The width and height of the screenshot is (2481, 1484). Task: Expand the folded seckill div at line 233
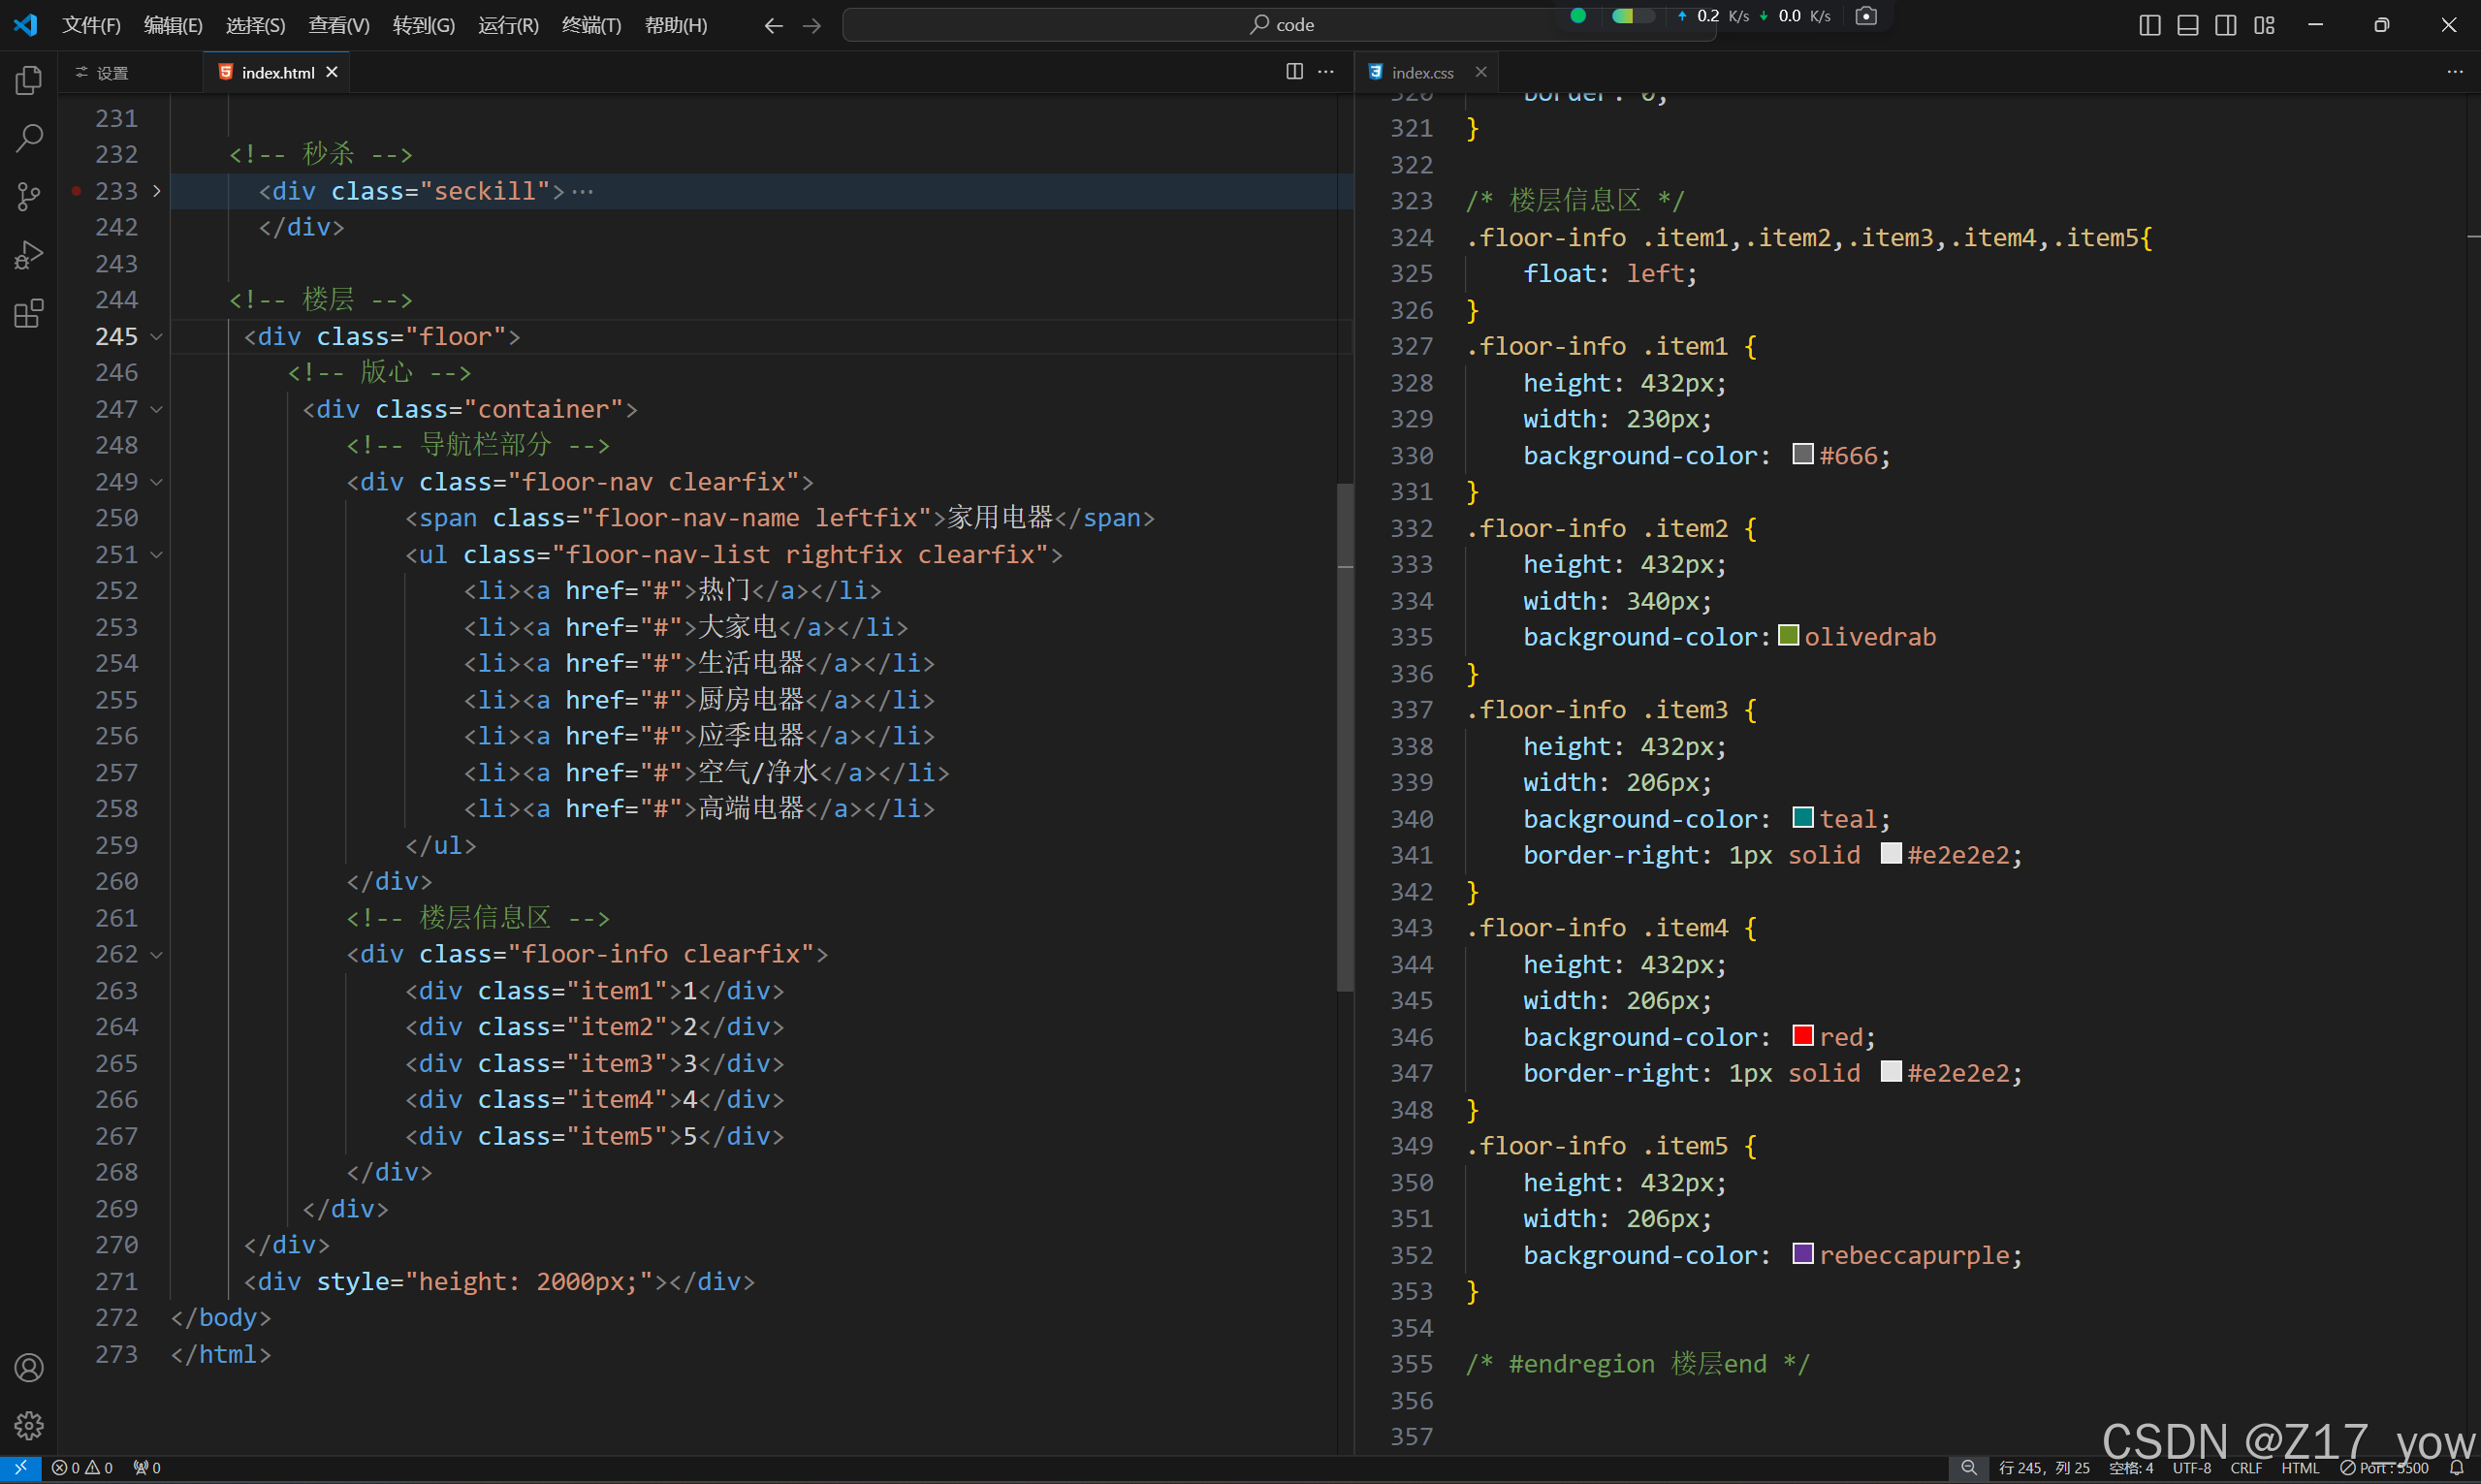click(x=157, y=191)
